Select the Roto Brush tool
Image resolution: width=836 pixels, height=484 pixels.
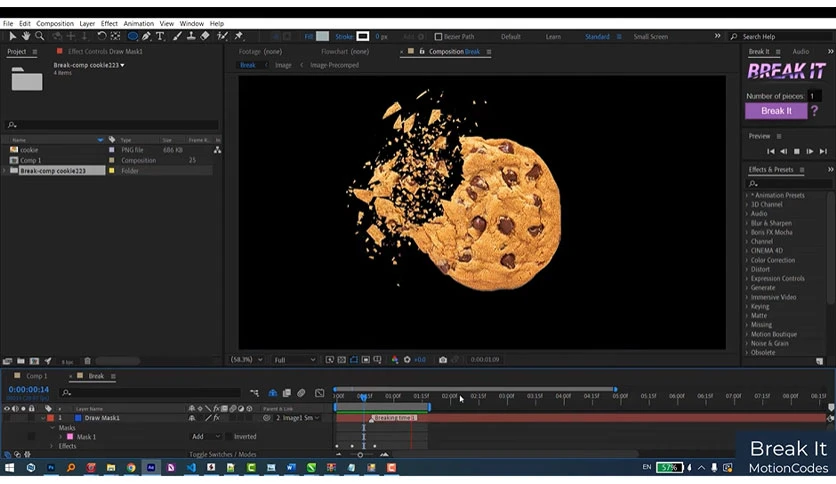(x=223, y=36)
